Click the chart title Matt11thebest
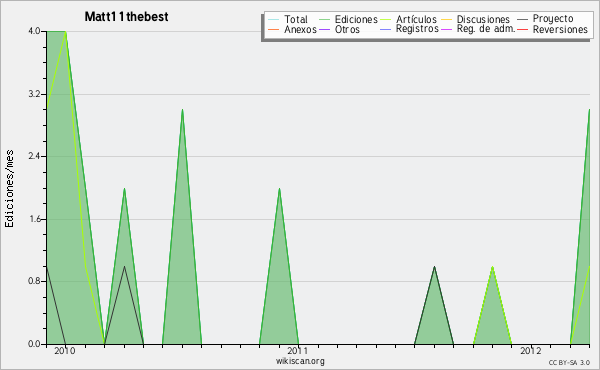This screenshot has width=600, height=370. [x=126, y=17]
